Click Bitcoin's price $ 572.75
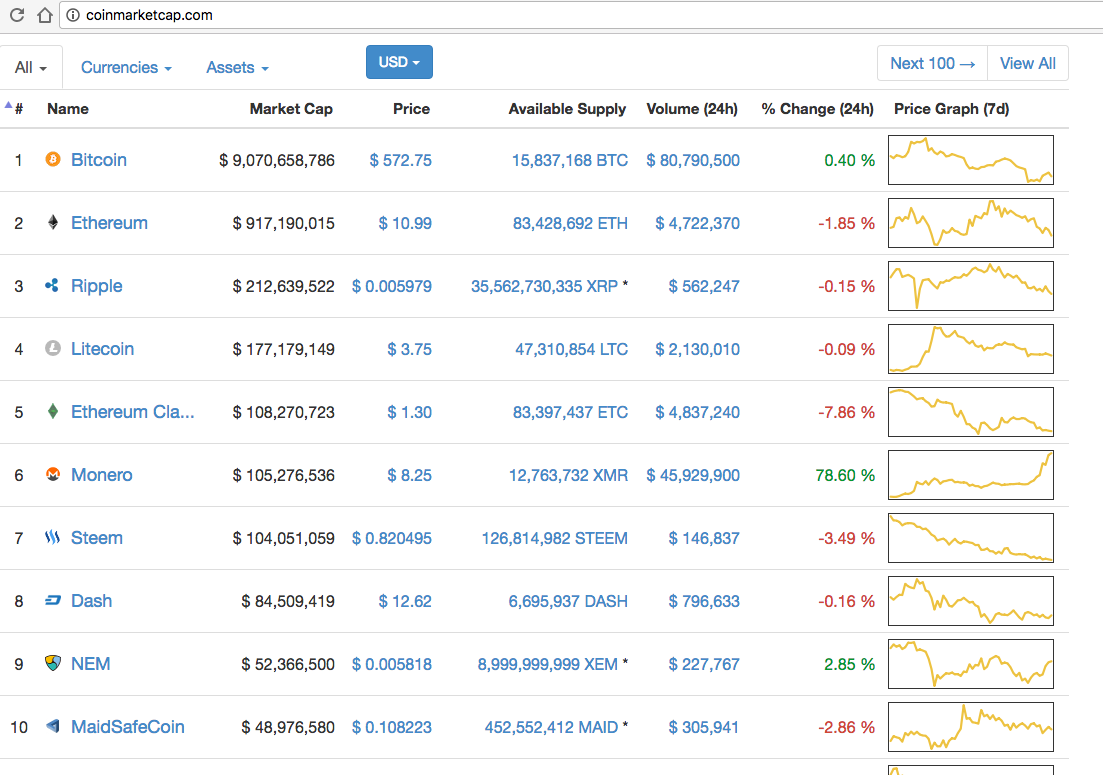Image resolution: width=1103 pixels, height=775 pixels. pyautogui.click(x=400, y=160)
